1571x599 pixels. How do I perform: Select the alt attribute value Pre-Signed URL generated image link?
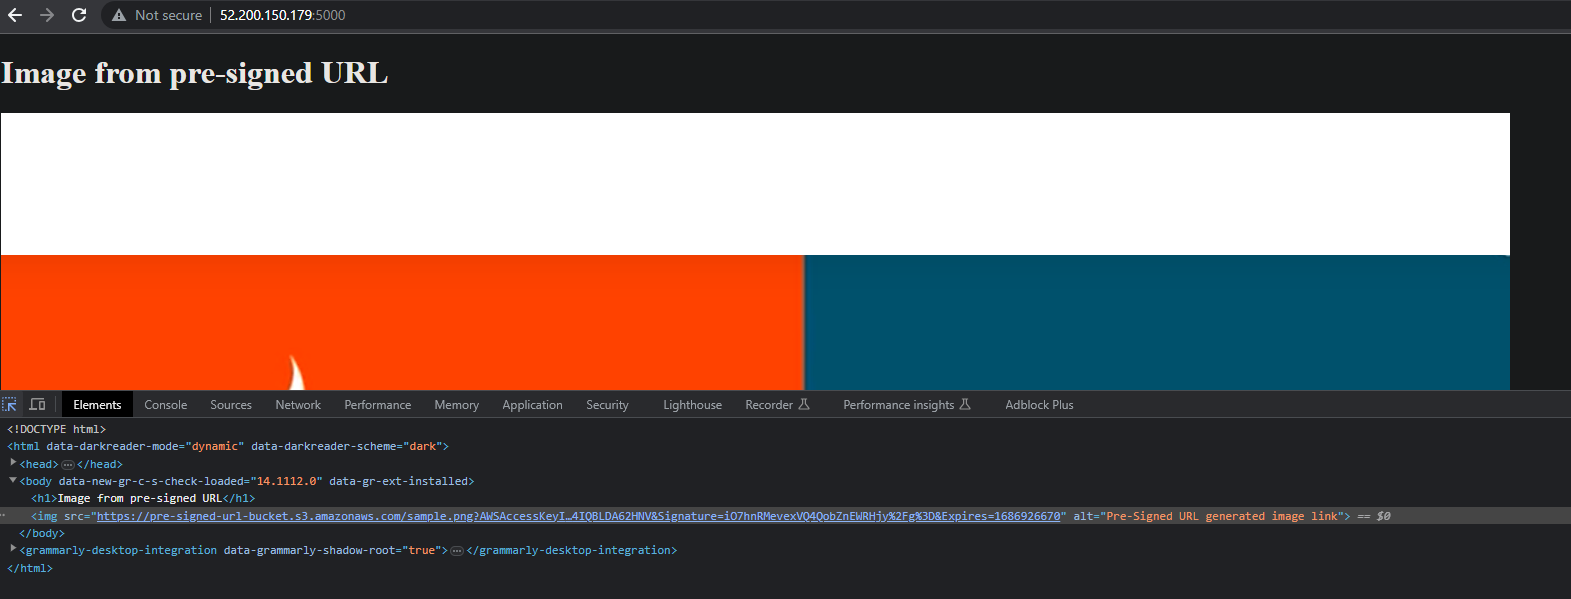point(1222,516)
